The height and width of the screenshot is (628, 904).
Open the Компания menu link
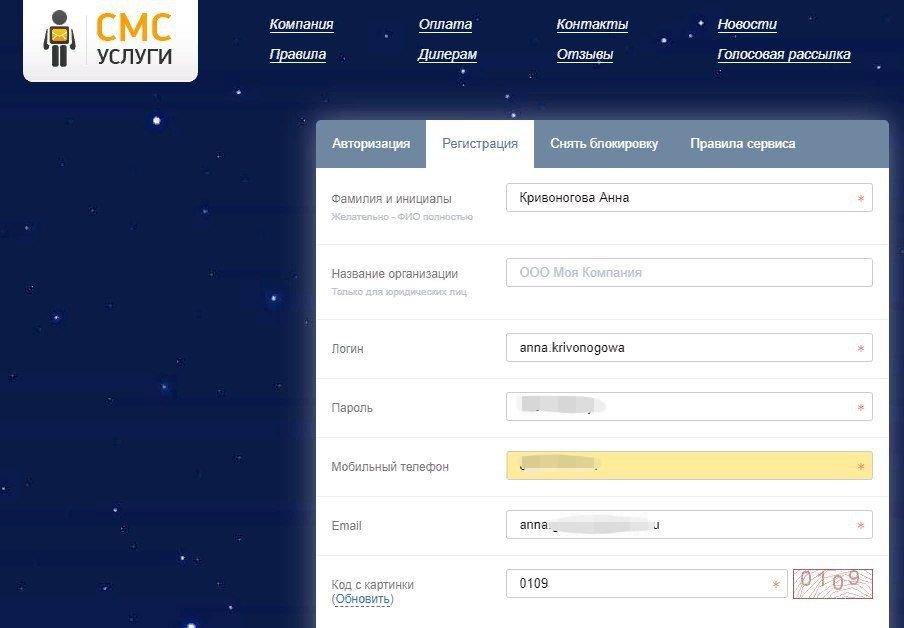click(x=301, y=25)
